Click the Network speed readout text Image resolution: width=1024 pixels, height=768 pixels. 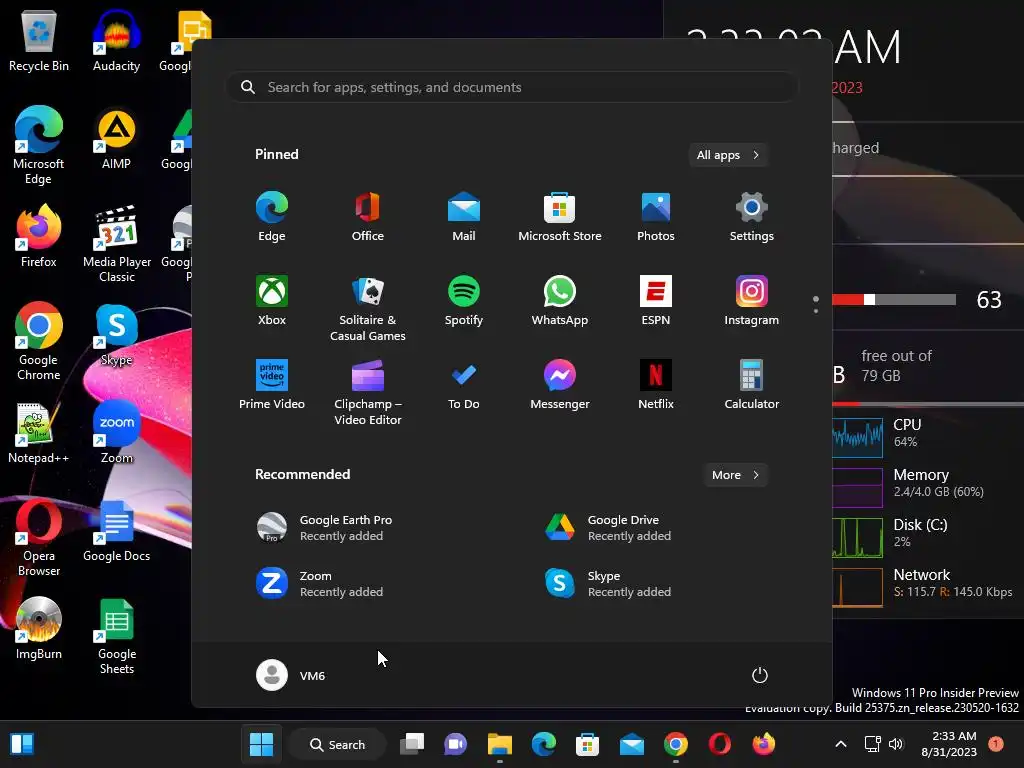(953, 592)
